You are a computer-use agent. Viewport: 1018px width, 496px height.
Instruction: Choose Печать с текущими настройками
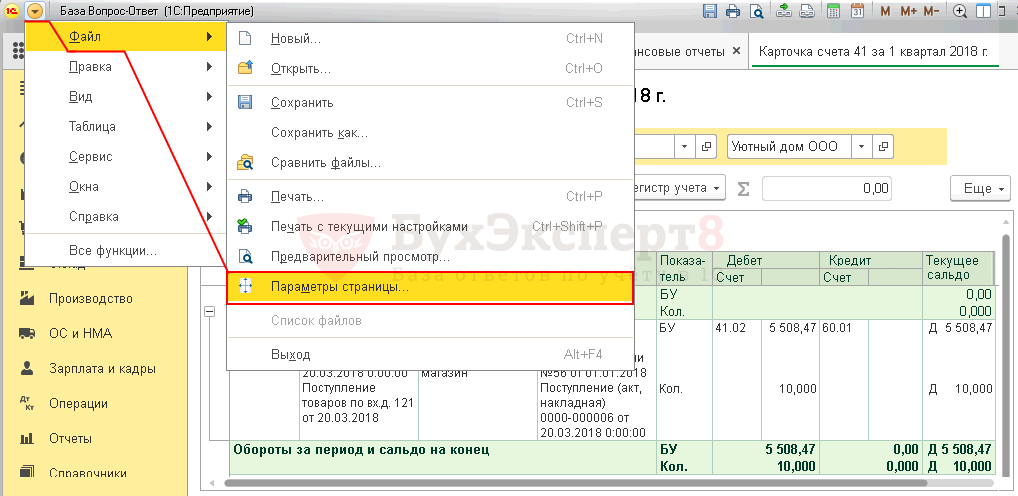[430, 227]
